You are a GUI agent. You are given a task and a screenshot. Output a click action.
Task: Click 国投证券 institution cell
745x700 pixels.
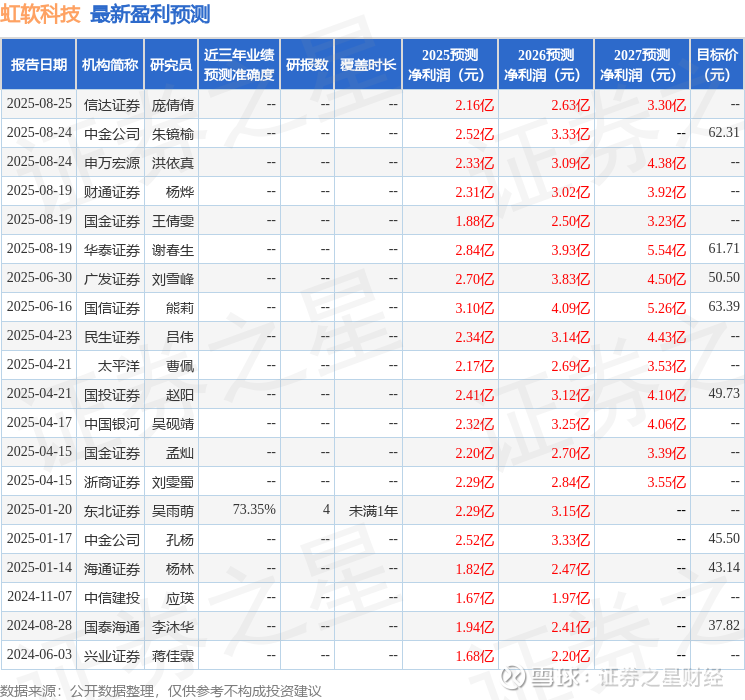(x=112, y=395)
